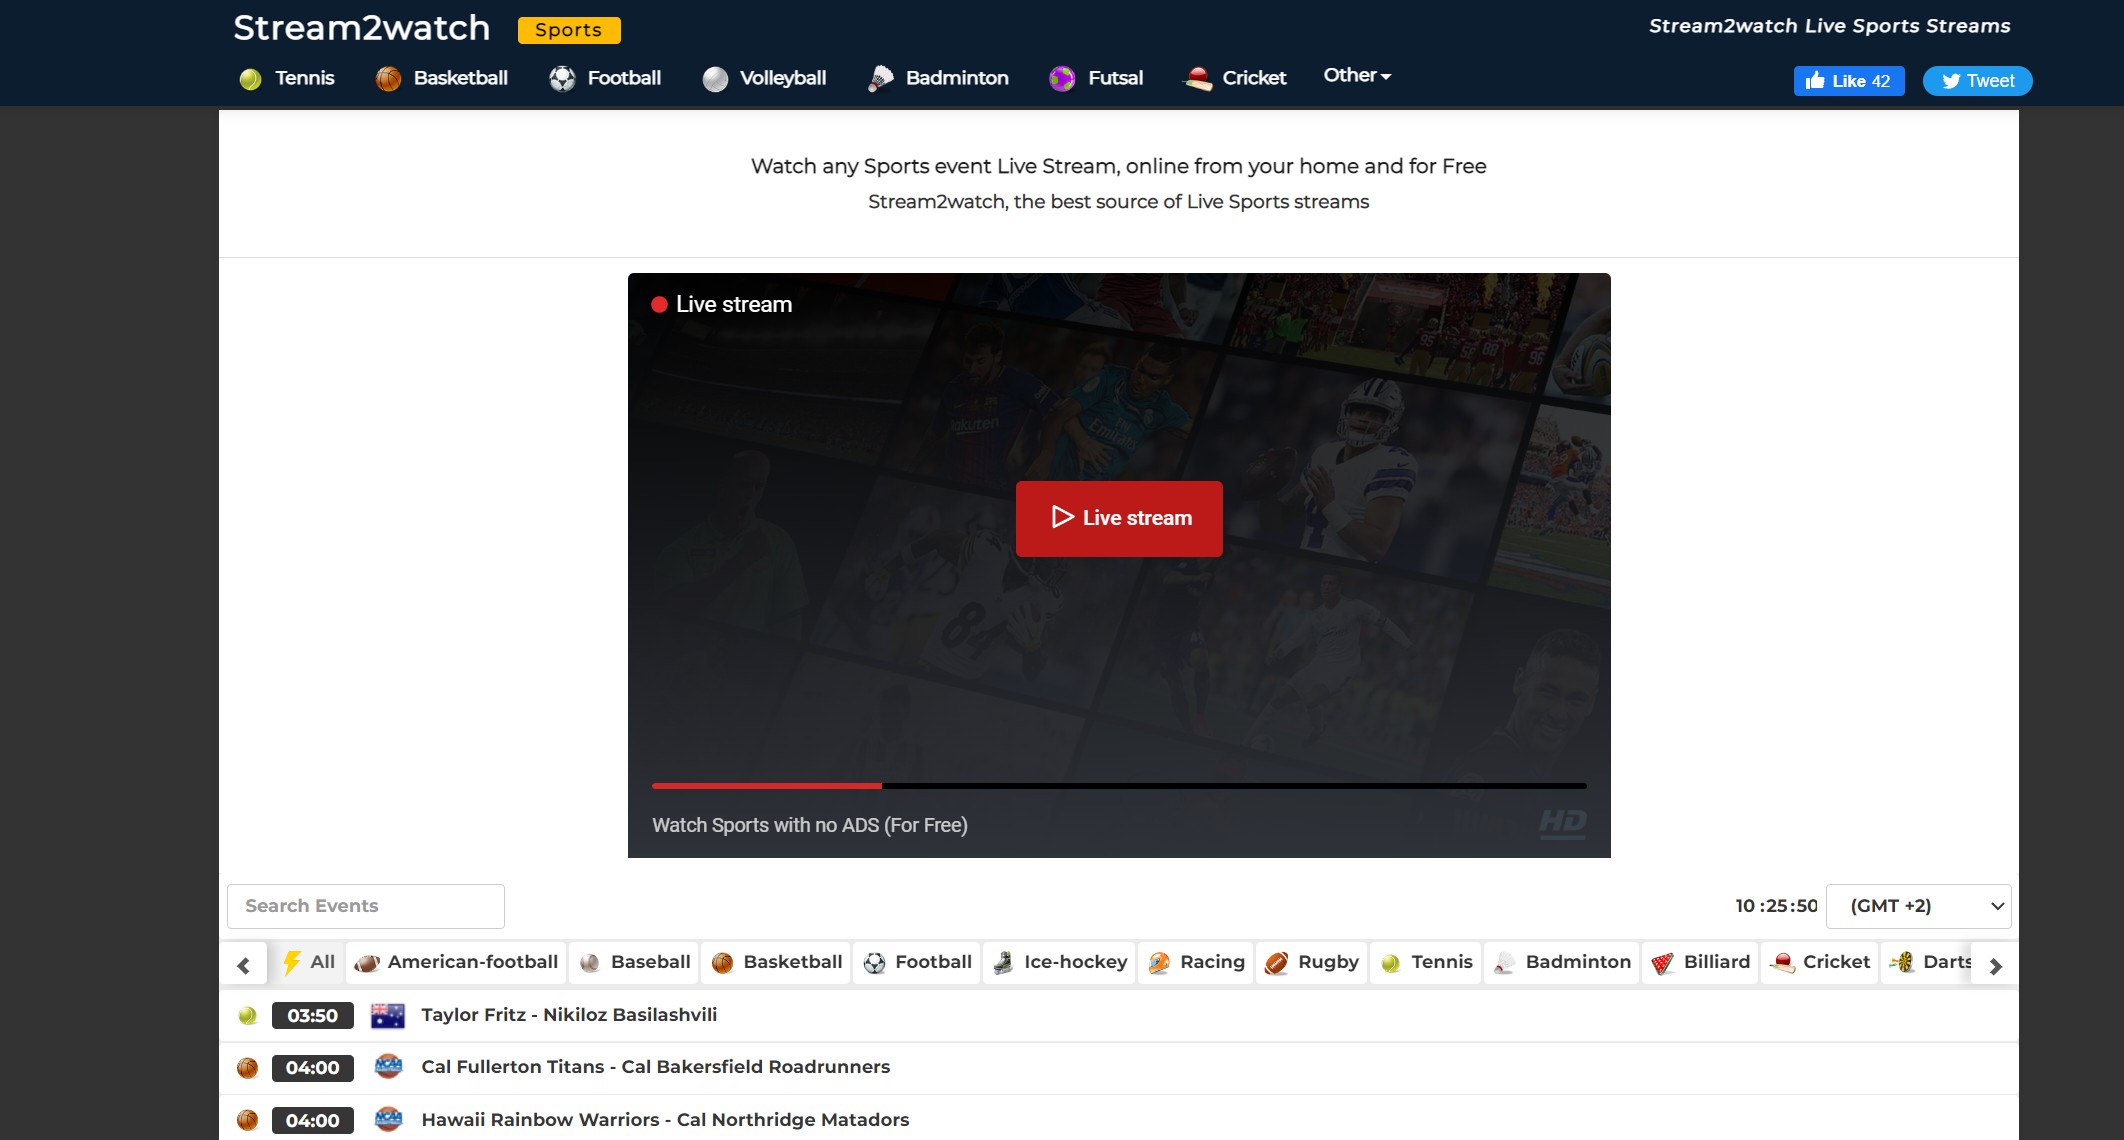Click the darts icon in filter bar
This screenshot has height=1140, width=2124.
1902,963
